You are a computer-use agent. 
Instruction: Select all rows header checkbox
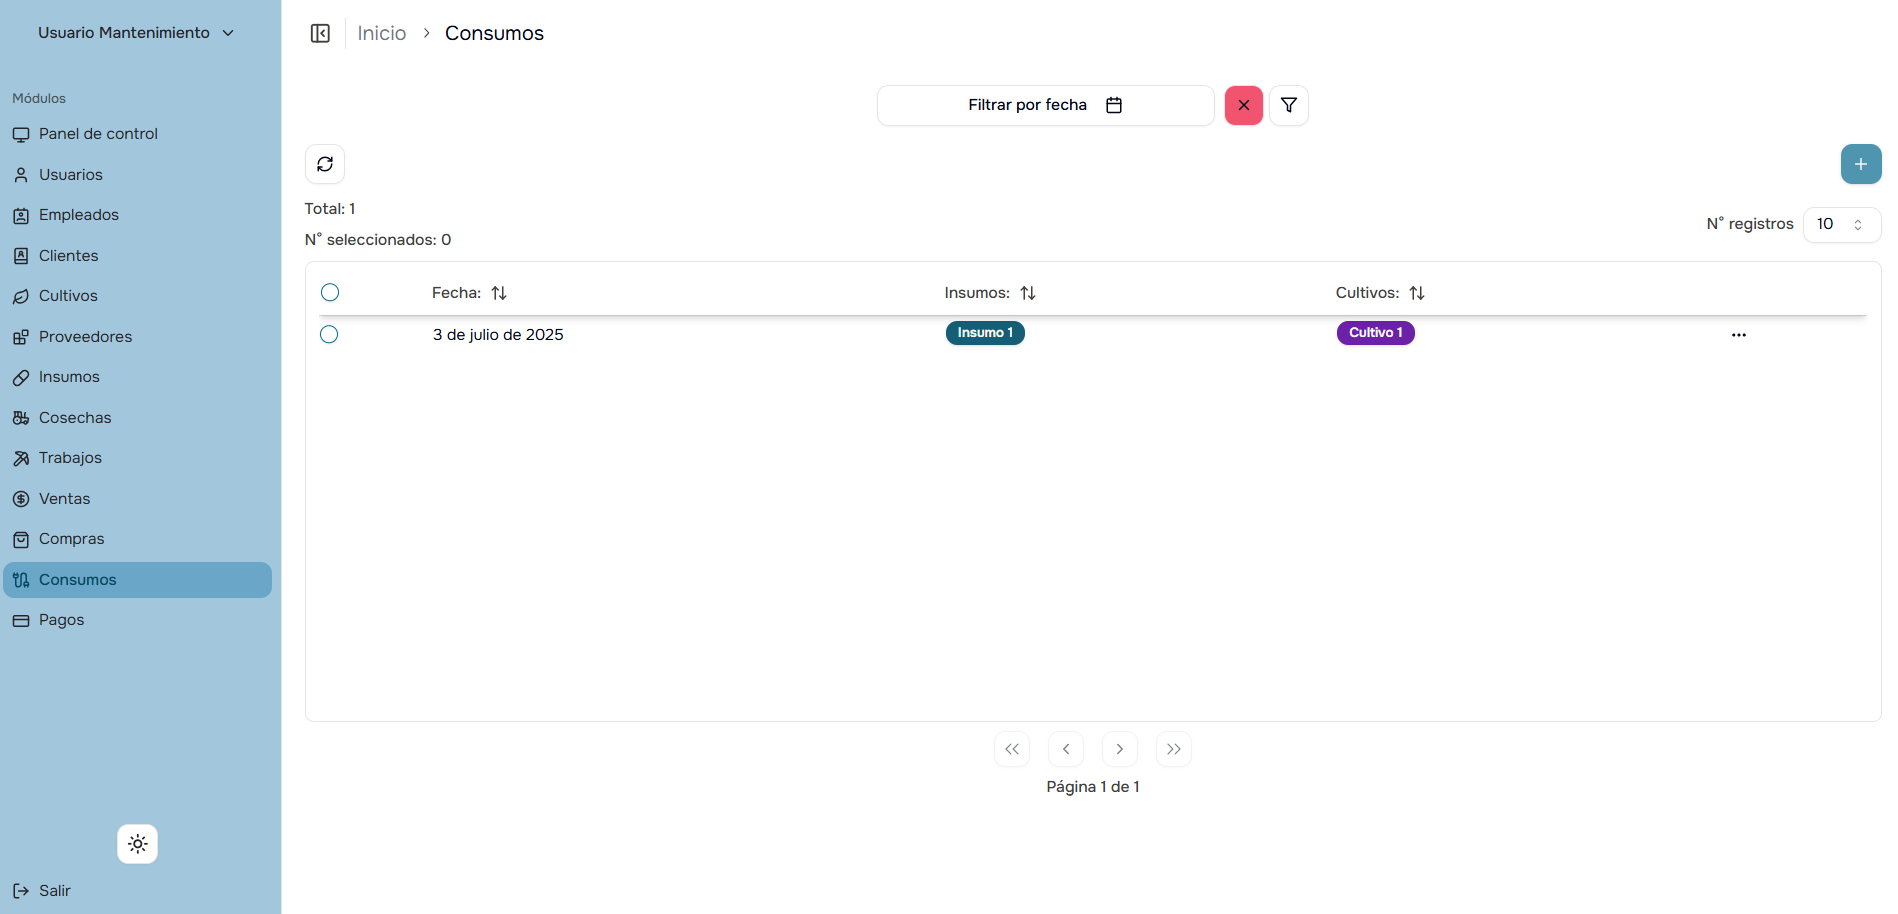pos(330,293)
